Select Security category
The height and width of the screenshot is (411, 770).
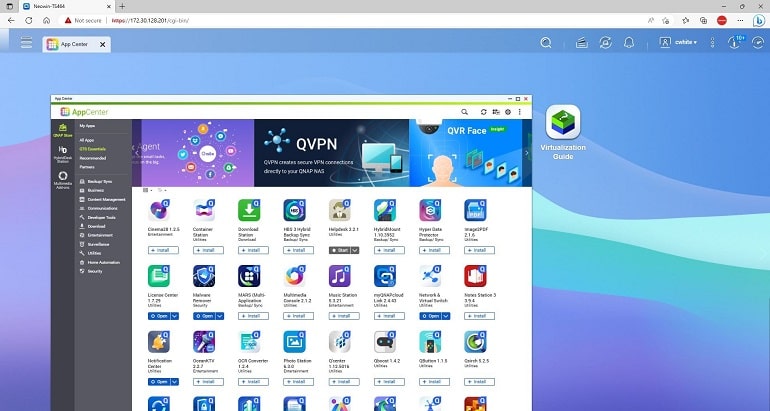coord(91,272)
